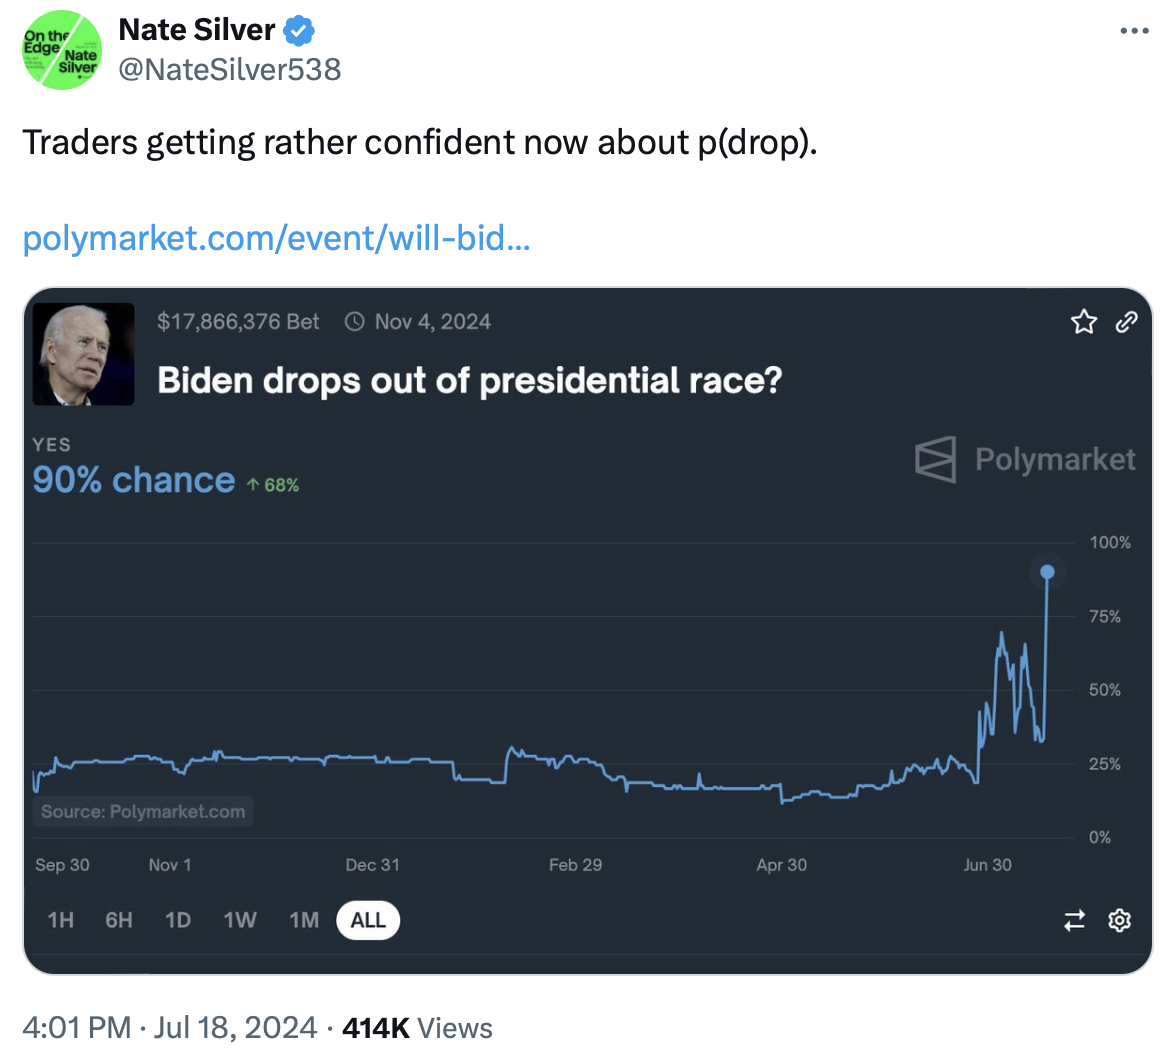The width and height of the screenshot is (1168, 1054).
Task: Click the Polymarket logo watermark
Action: pyautogui.click(x=1025, y=460)
